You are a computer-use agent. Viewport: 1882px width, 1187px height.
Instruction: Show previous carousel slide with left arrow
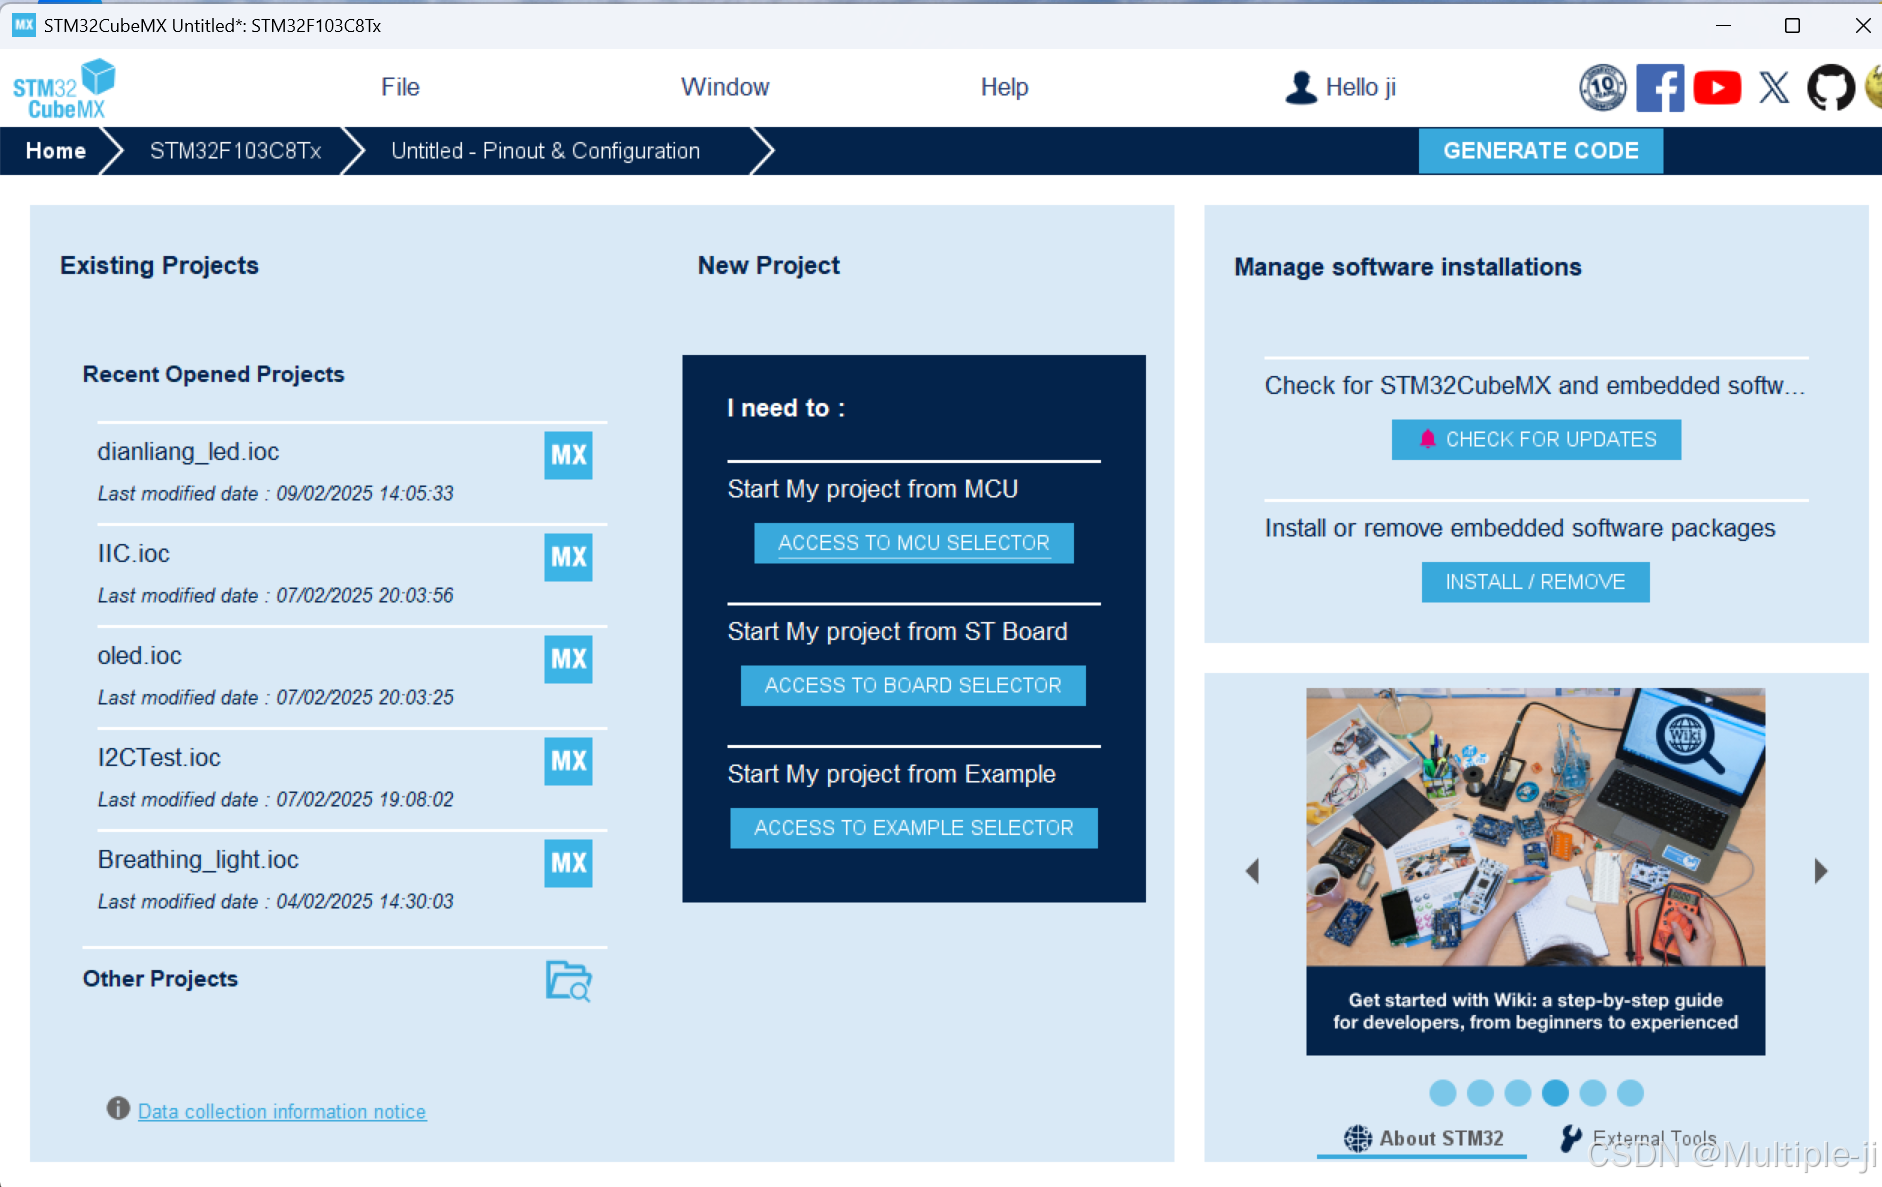click(1252, 871)
